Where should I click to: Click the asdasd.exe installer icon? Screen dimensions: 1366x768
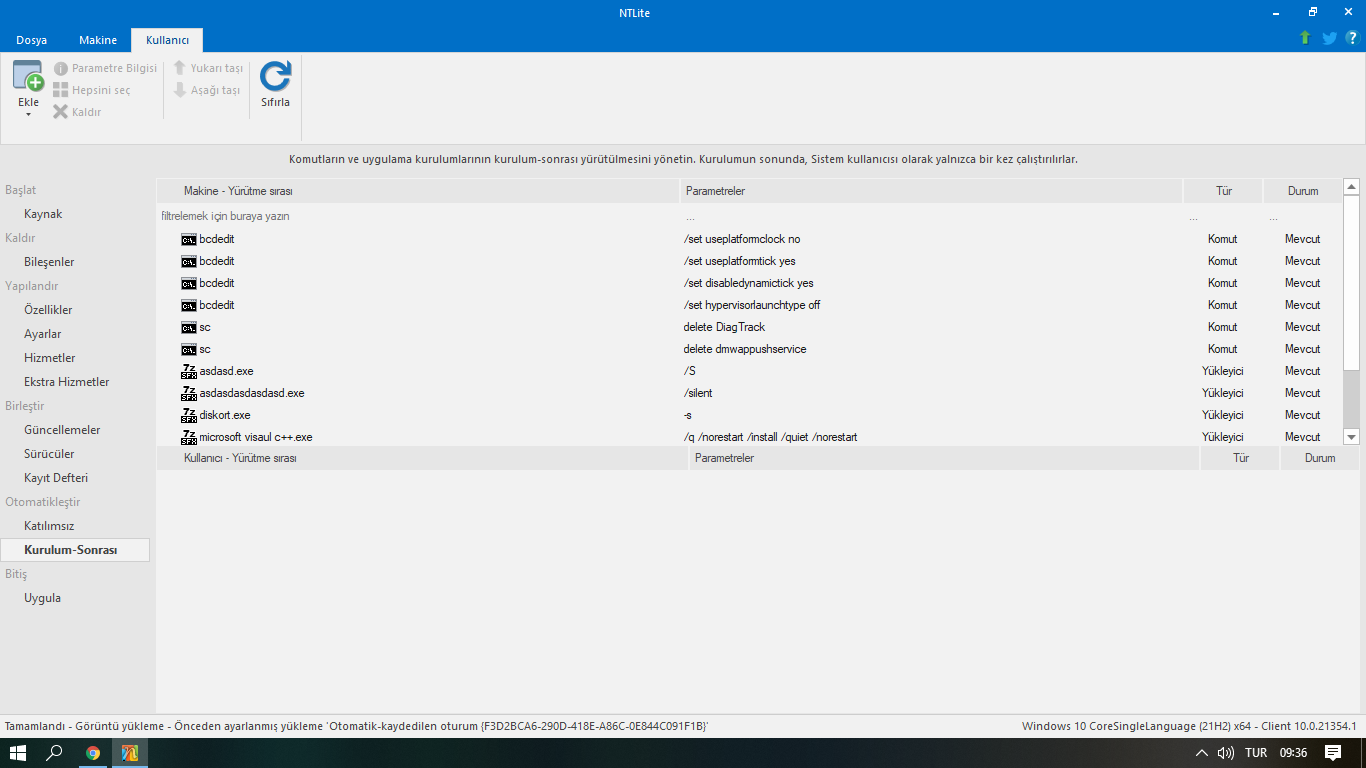pyautogui.click(x=189, y=371)
